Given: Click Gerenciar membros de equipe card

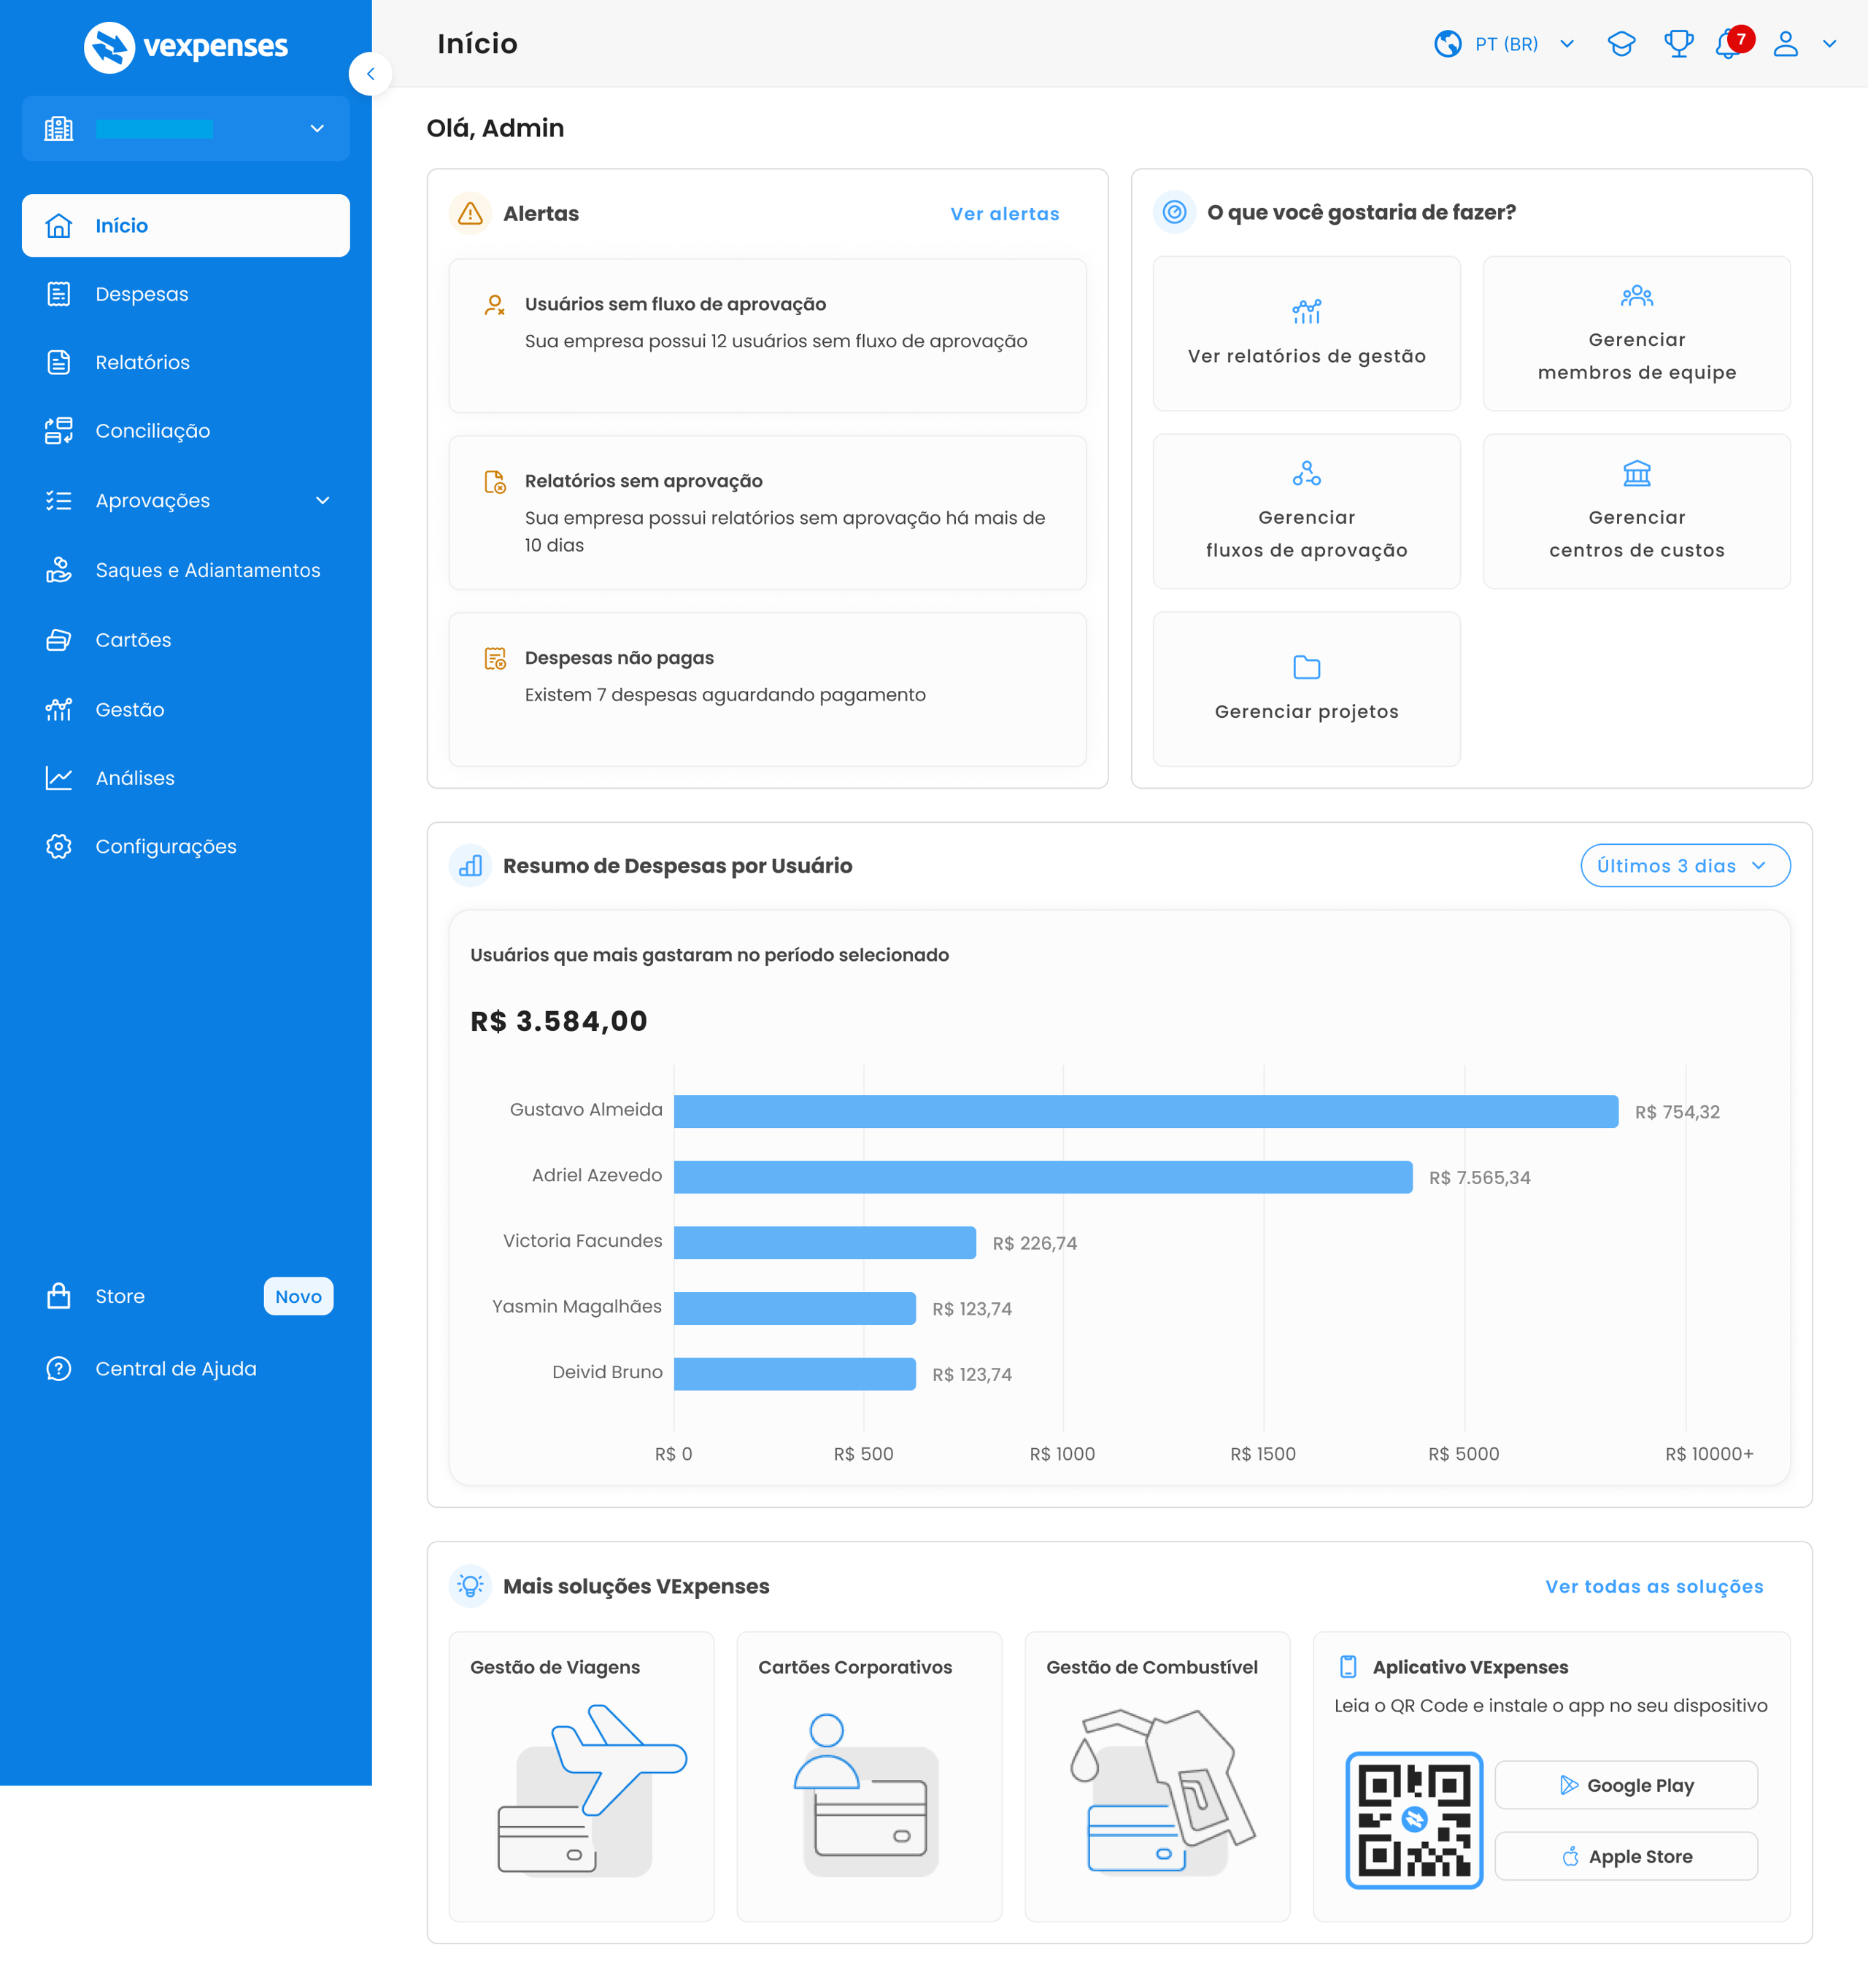Looking at the screenshot, I should [1636, 334].
